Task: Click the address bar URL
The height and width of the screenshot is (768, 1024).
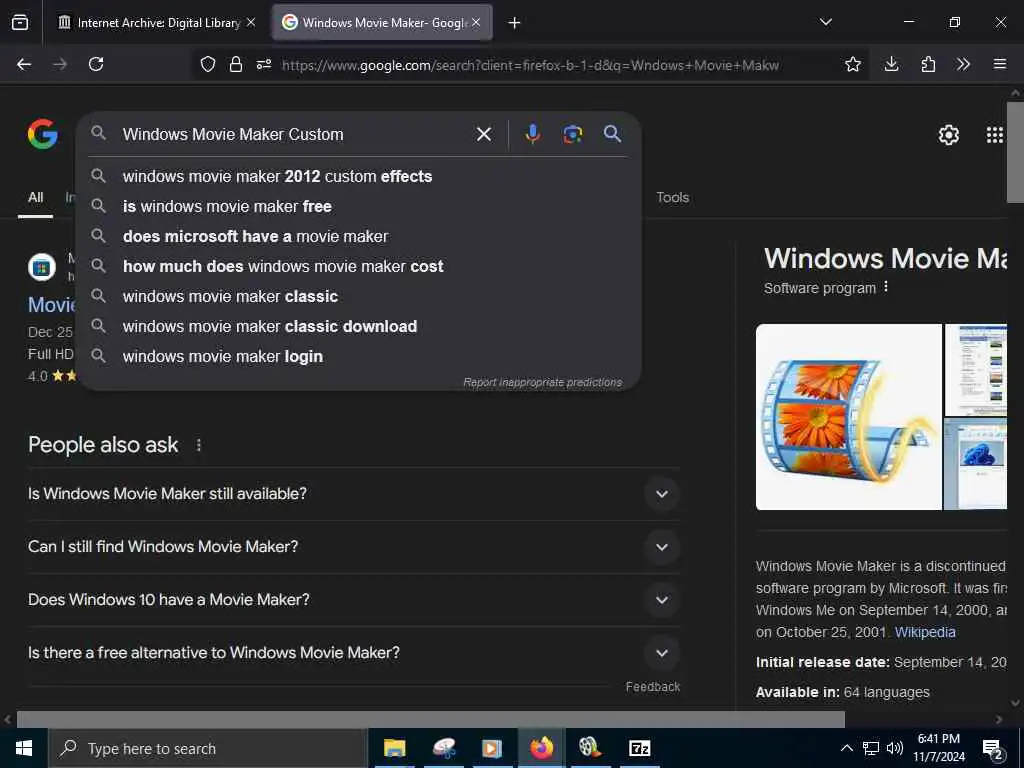Action: 530,65
